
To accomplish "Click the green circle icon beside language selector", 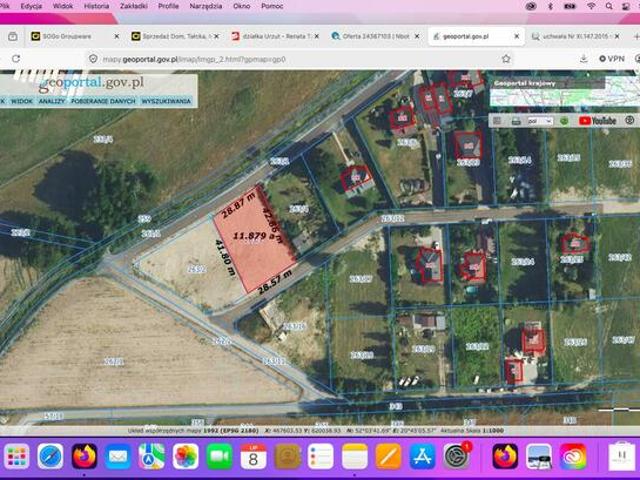I will [564, 121].
